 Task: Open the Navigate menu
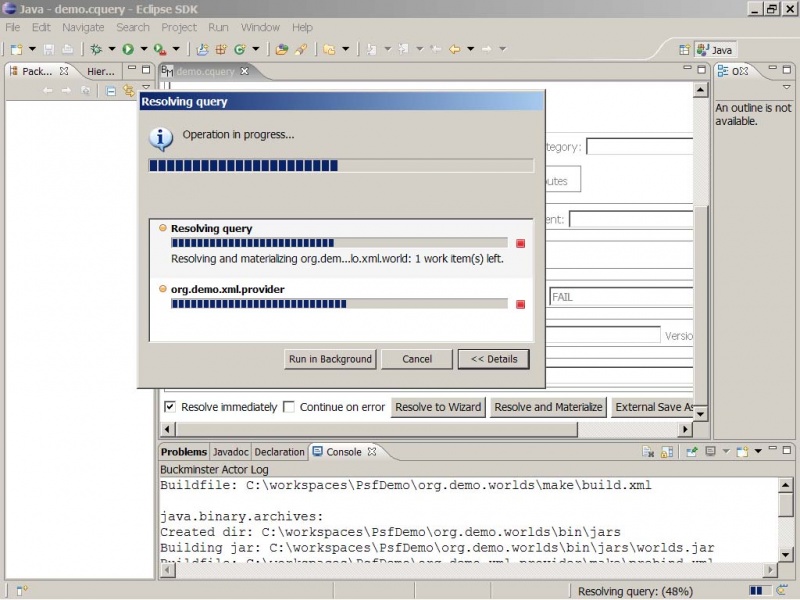[83, 27]
